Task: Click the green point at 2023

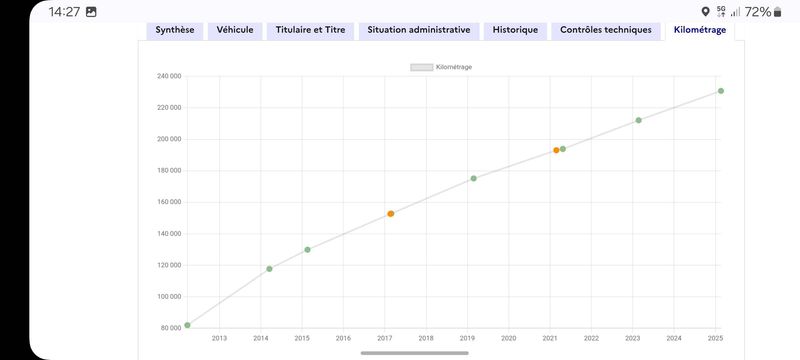Action: click(x=638, y=120)
